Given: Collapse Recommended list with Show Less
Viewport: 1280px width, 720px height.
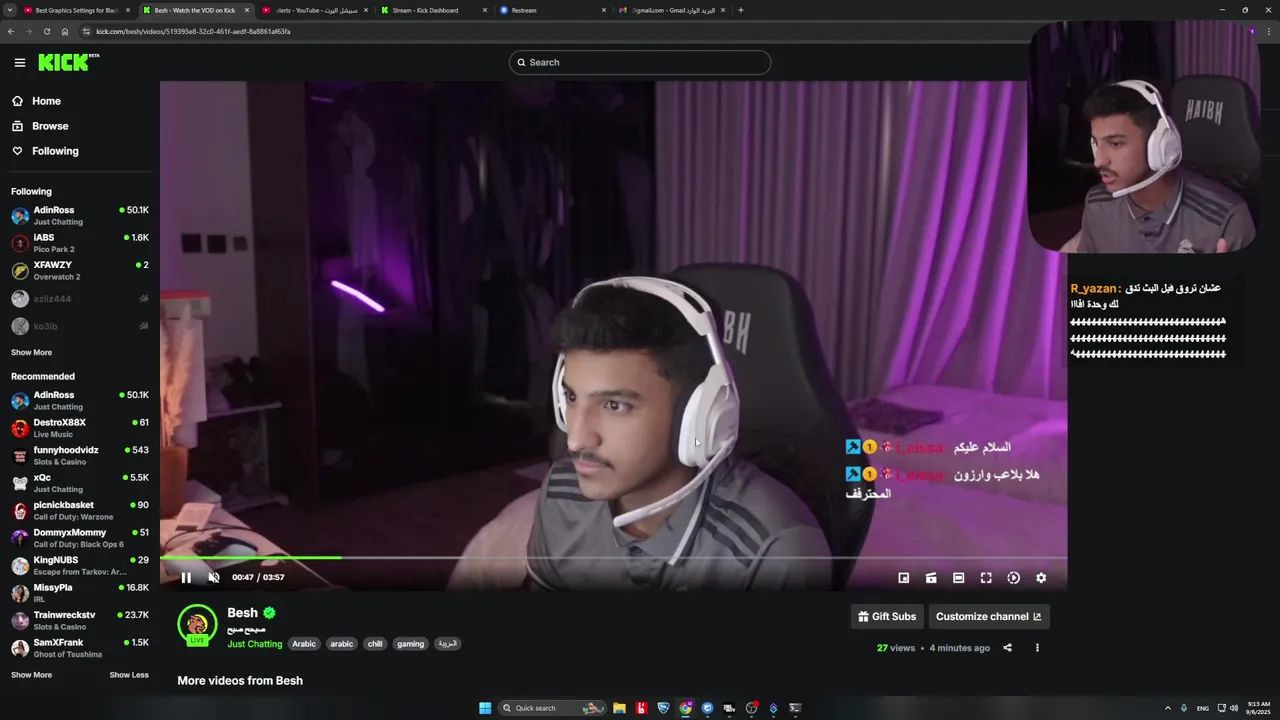Looking at the screenshot, I should (x=129, y=675).
